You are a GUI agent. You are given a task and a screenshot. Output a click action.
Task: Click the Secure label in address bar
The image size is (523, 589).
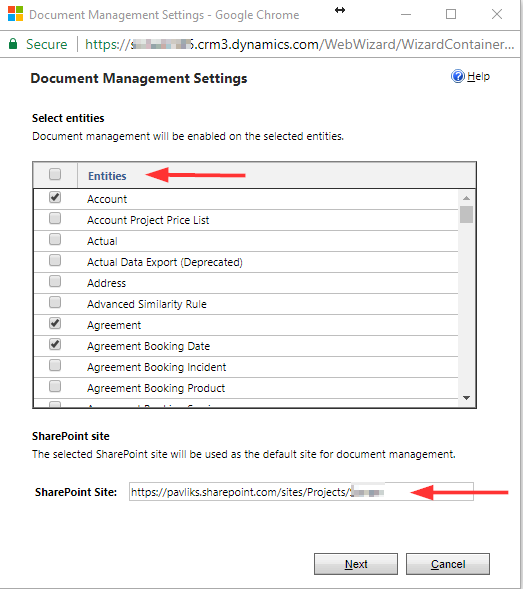pos(47,44)
